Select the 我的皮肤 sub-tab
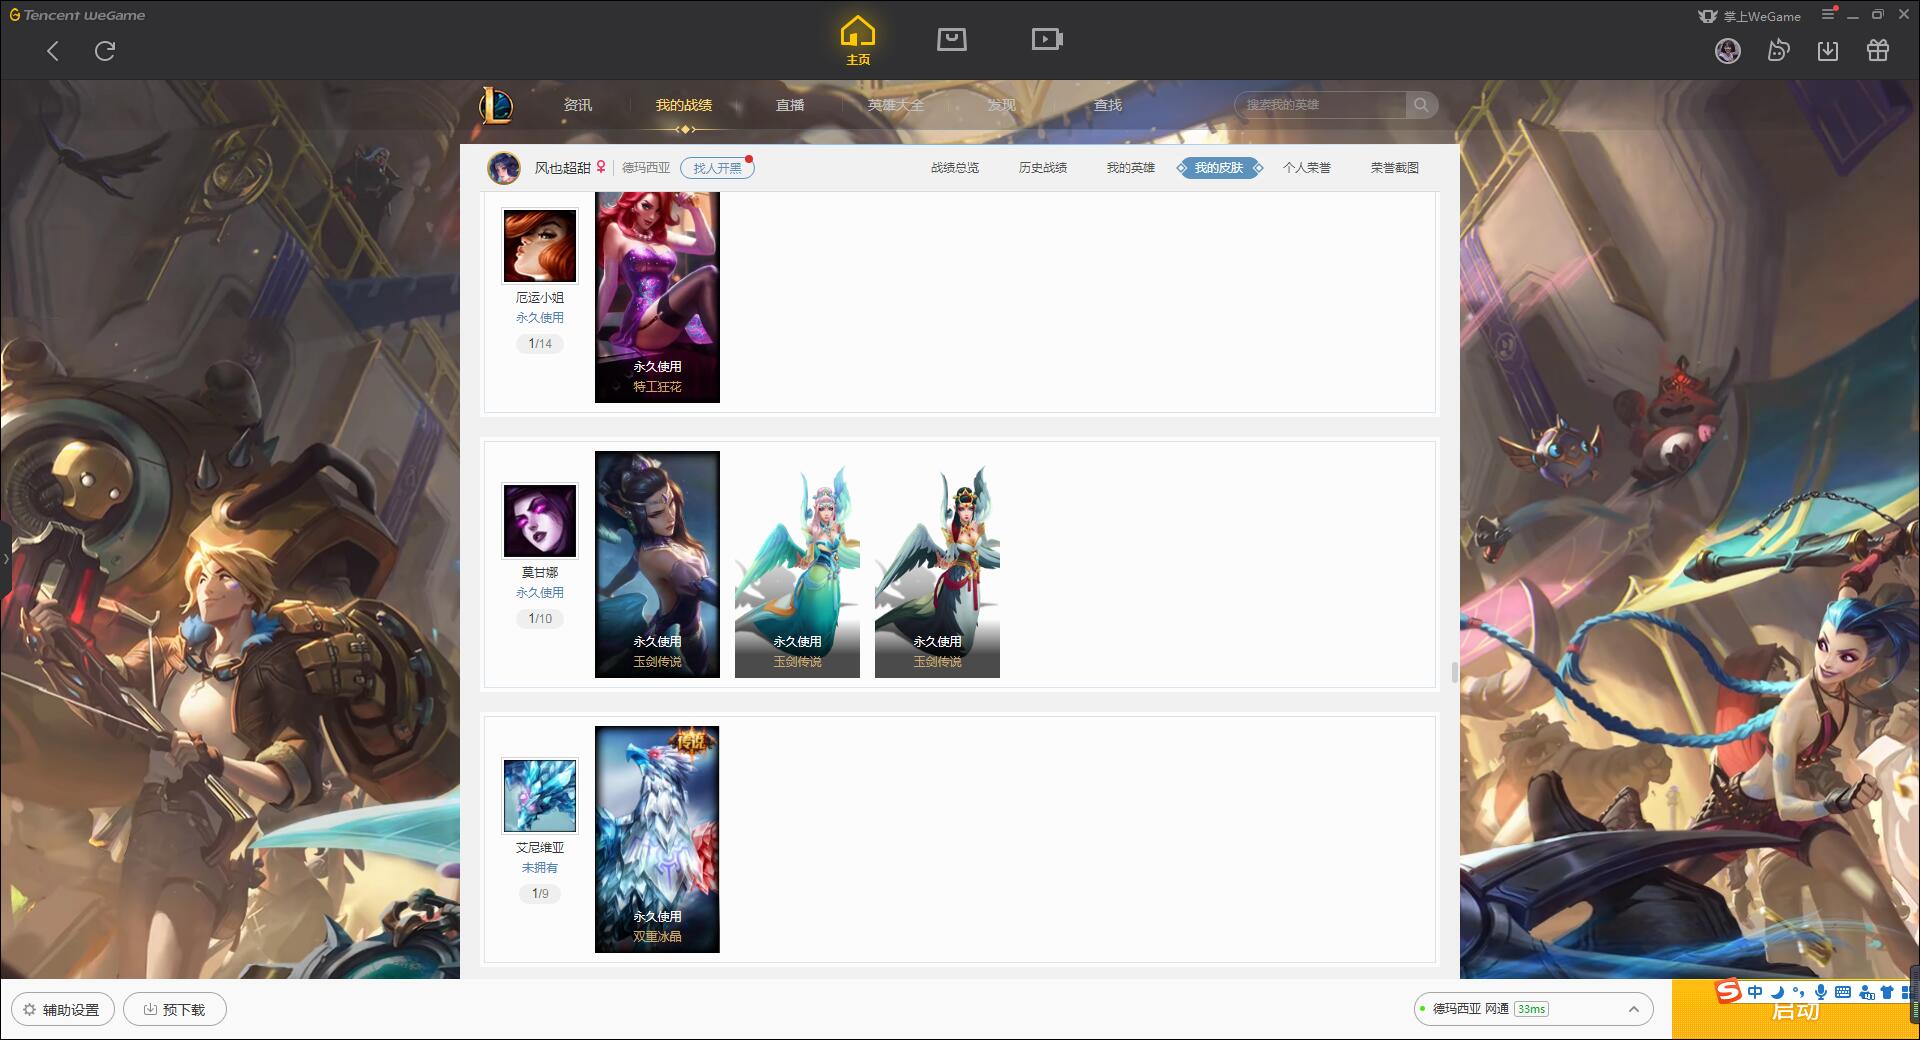The width and height of the screenshot is (1920, 1040). [x=1219, y=168]
